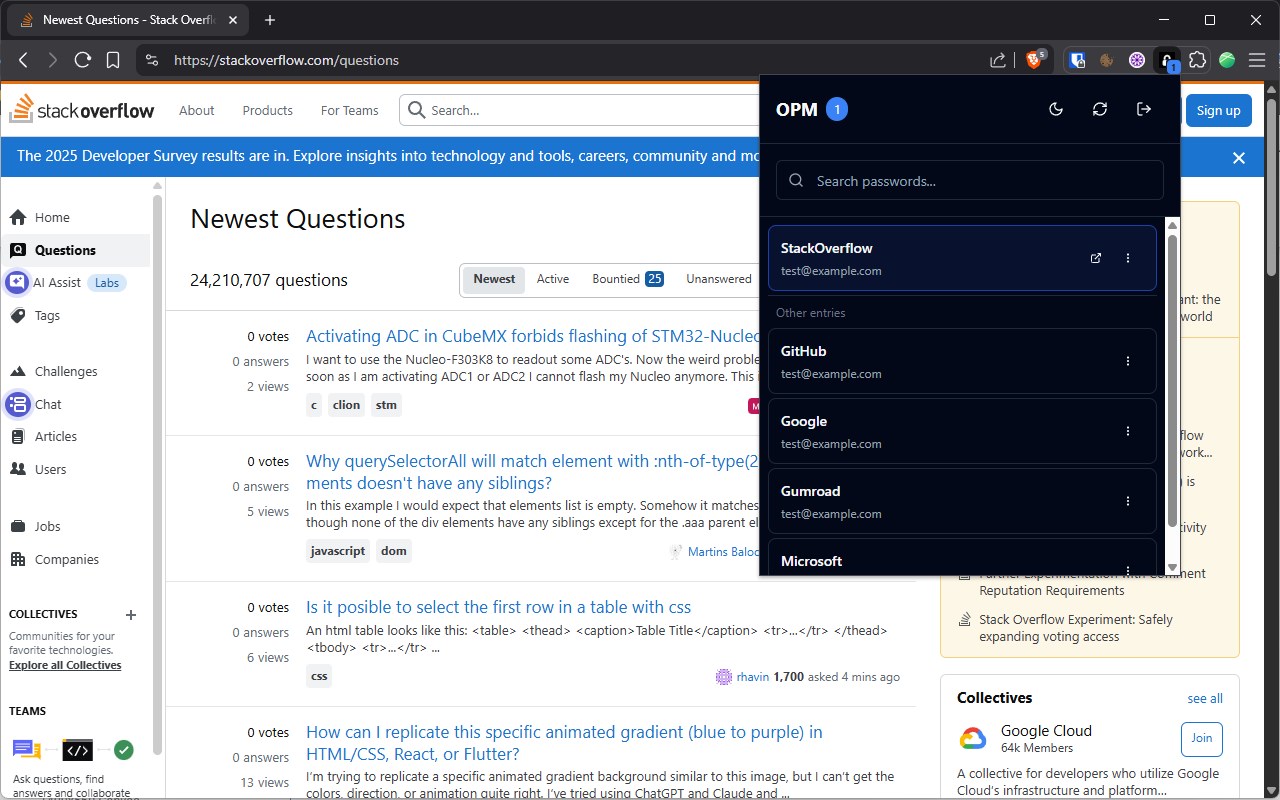Select the Active filter tab

coord(553,279)
